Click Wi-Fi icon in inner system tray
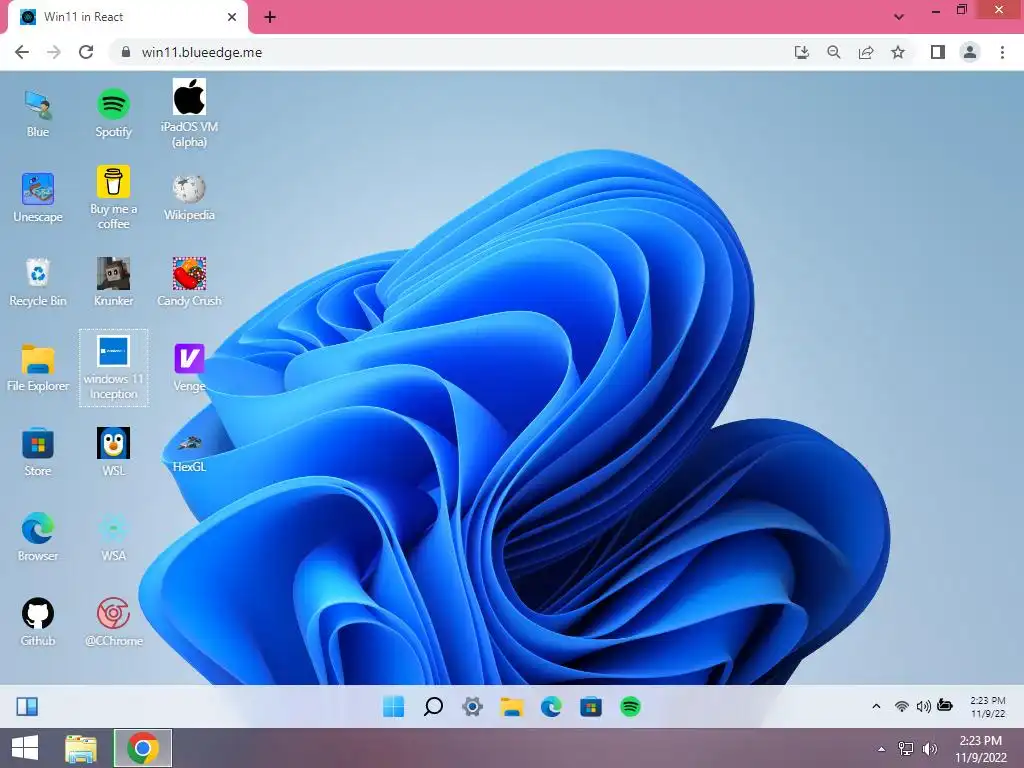The width and height of the screenshot is (1024, 768). pyautogui.click(x=902, y=706)
